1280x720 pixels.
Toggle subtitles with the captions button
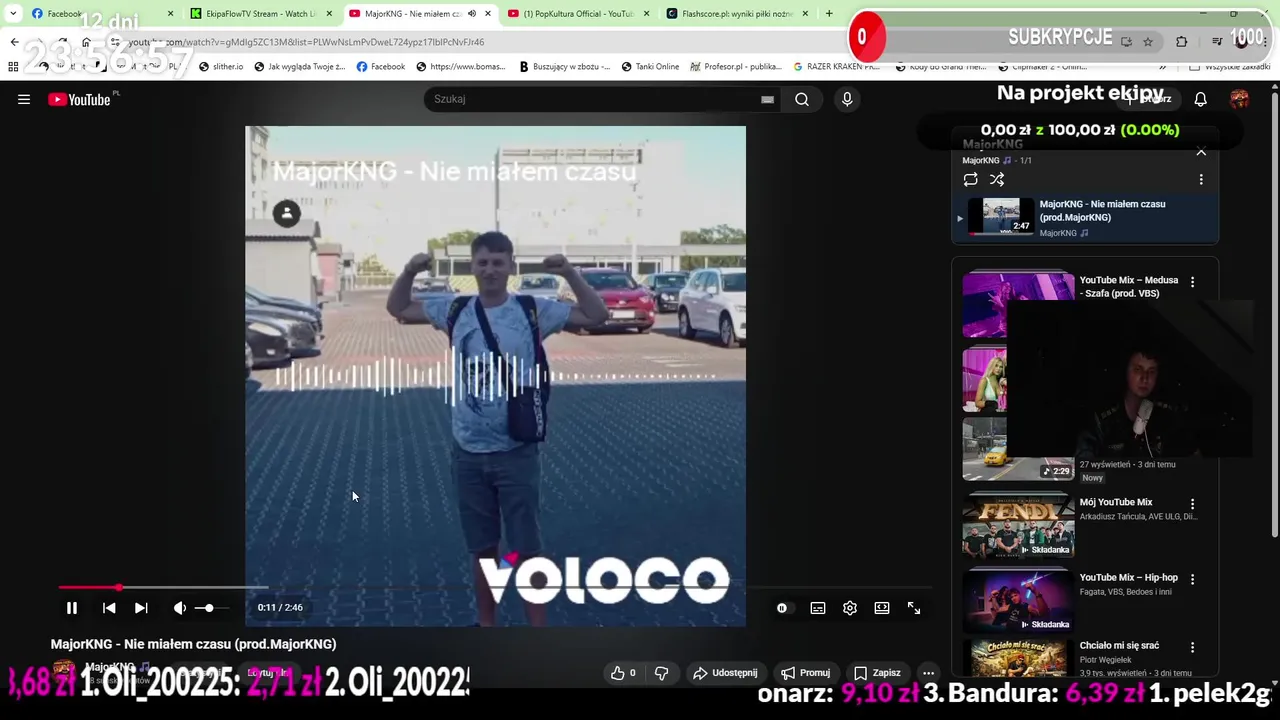click(818, 608)
